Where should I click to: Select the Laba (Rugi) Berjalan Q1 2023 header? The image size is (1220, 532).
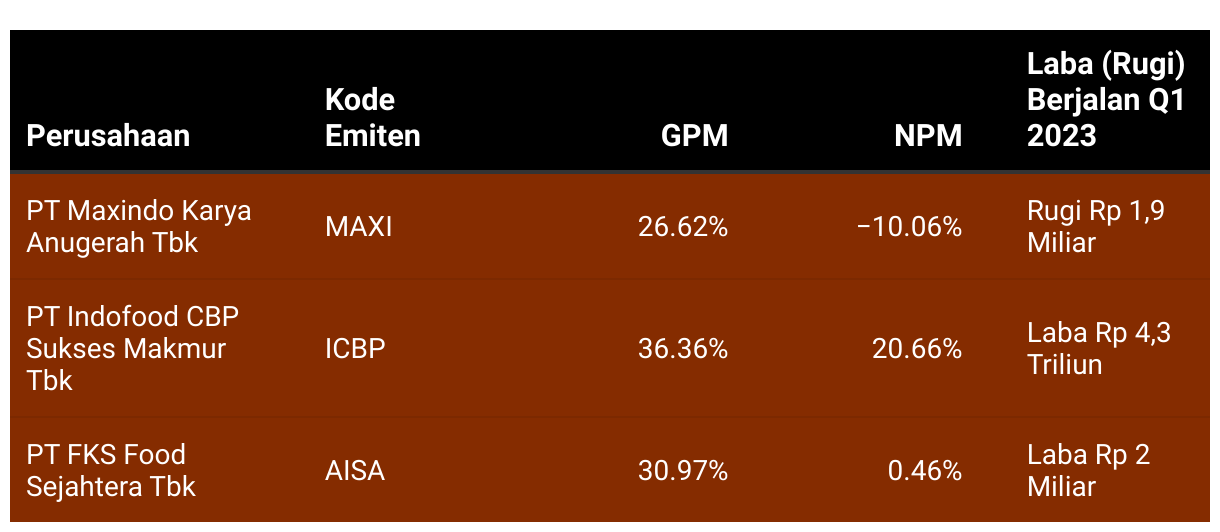[1106, 100]
